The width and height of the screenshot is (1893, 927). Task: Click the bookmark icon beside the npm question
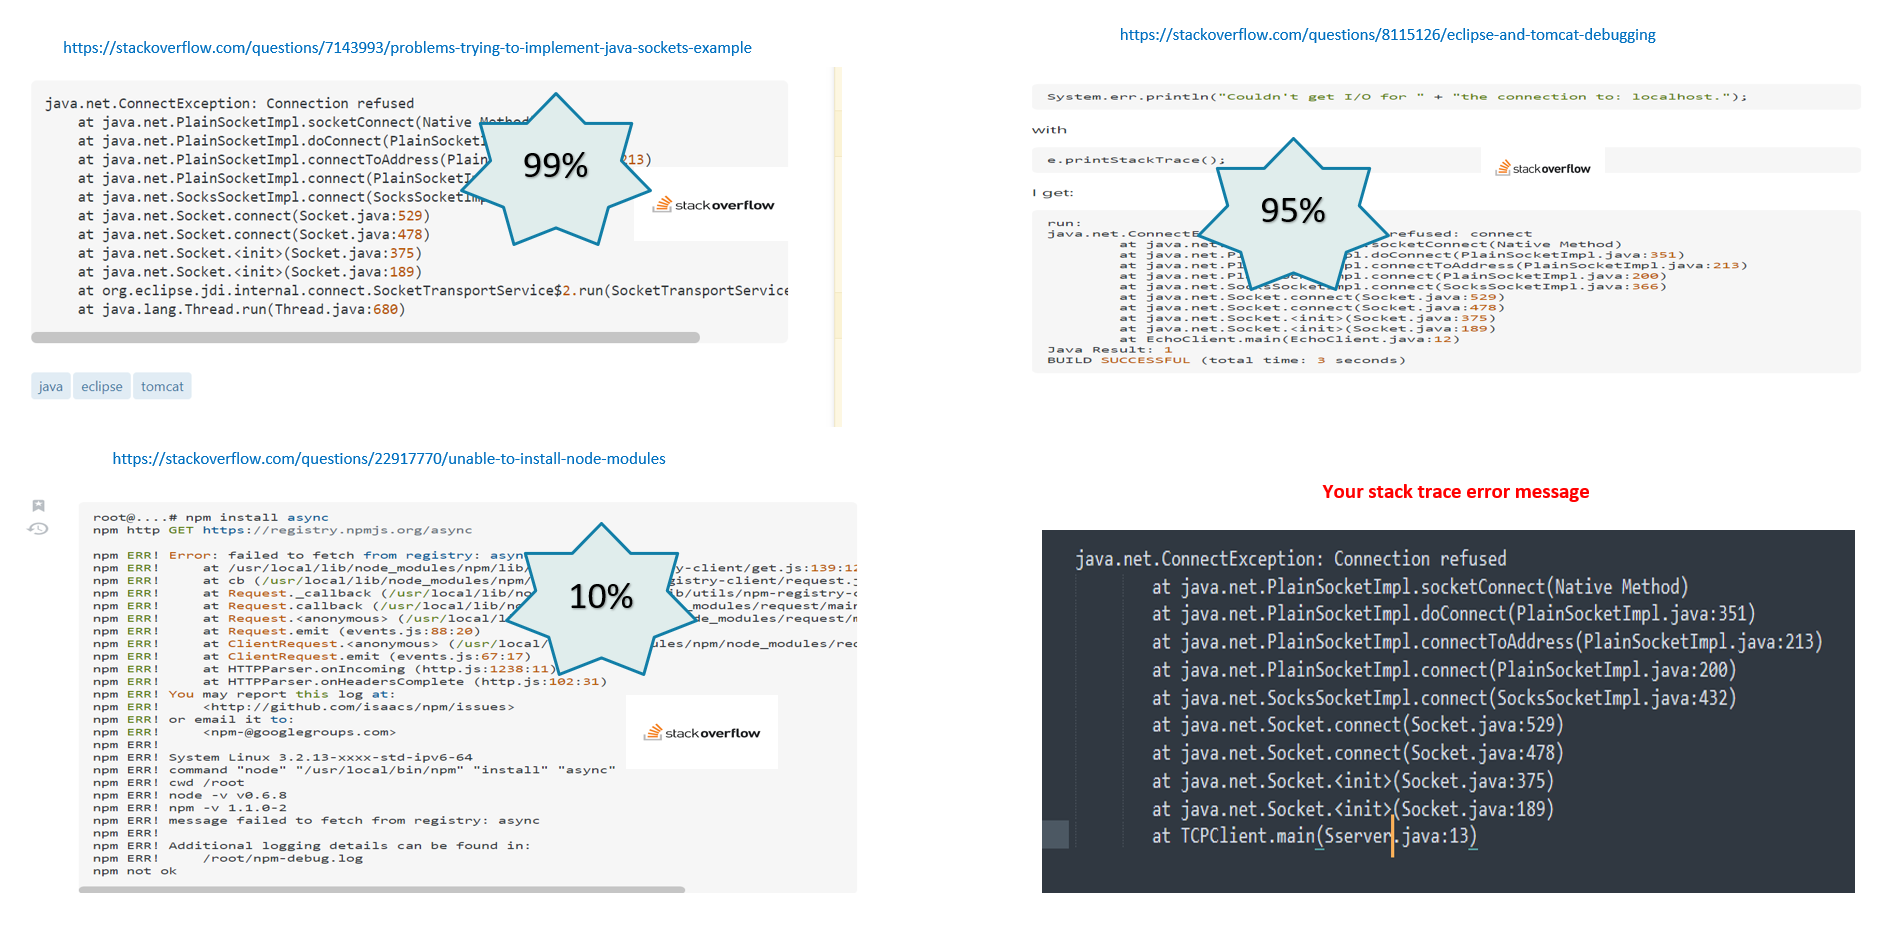click(38, 506)
